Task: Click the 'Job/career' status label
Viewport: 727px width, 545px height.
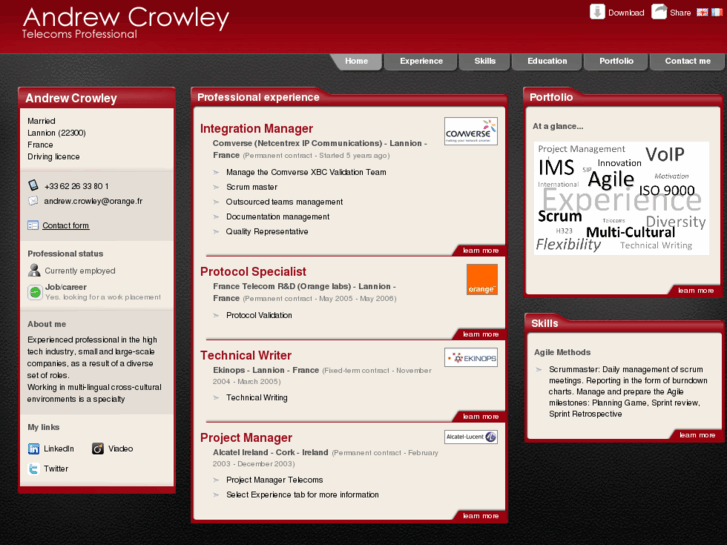Action: [x=66, y=287]
